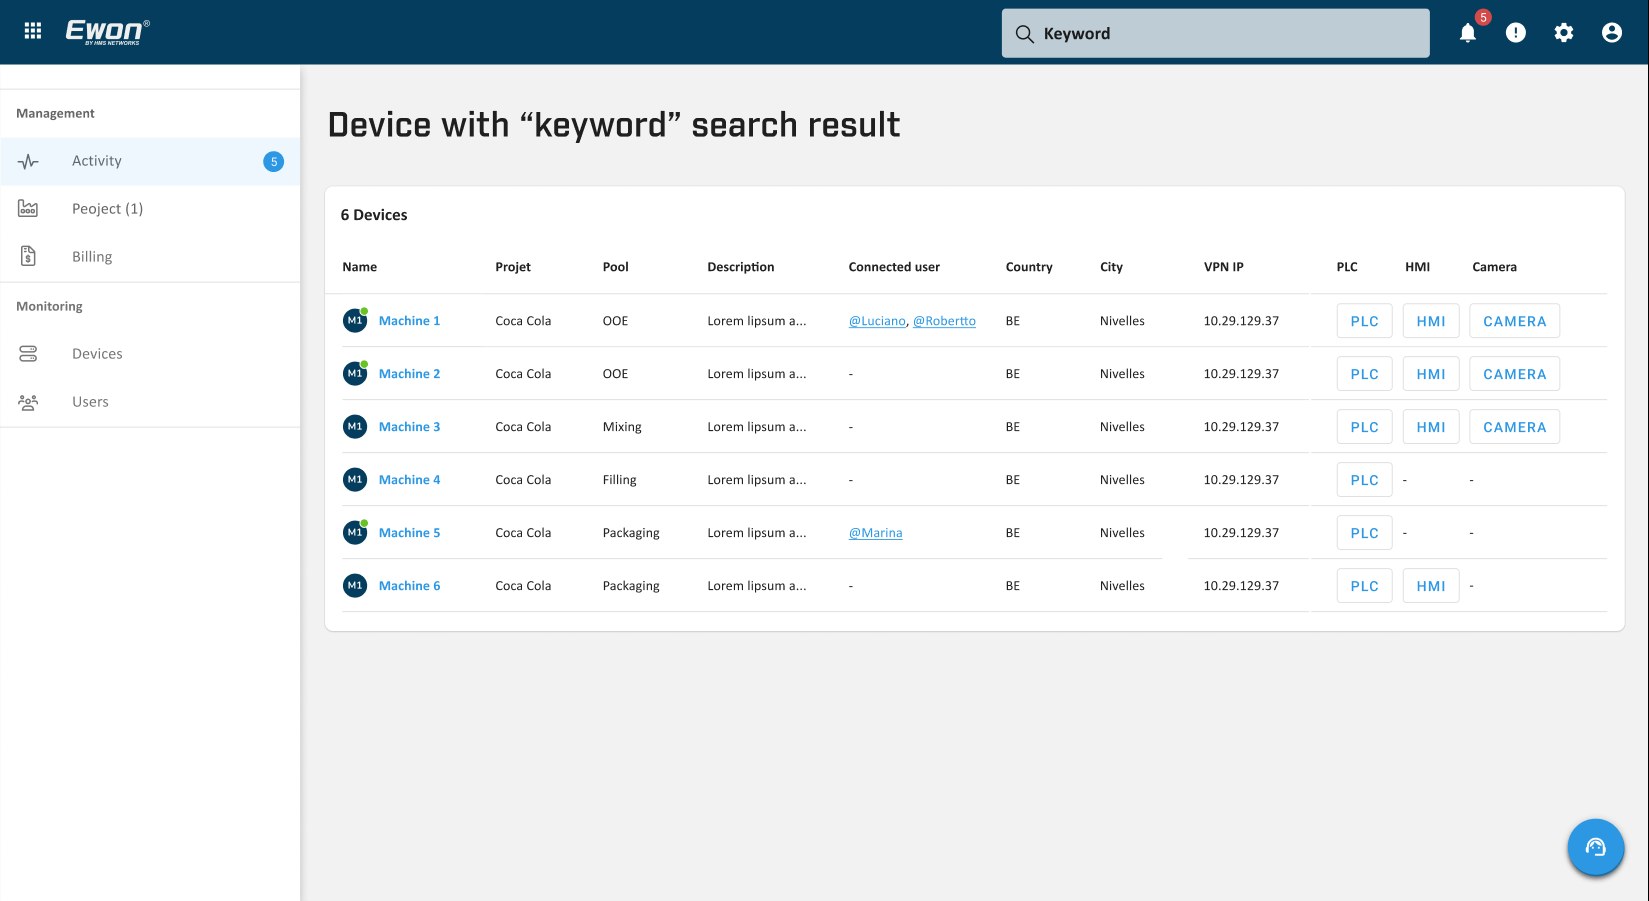Screen dimensions: 1649x901
Task: Click the Ewon logo
Action: [x=107, y=32]
